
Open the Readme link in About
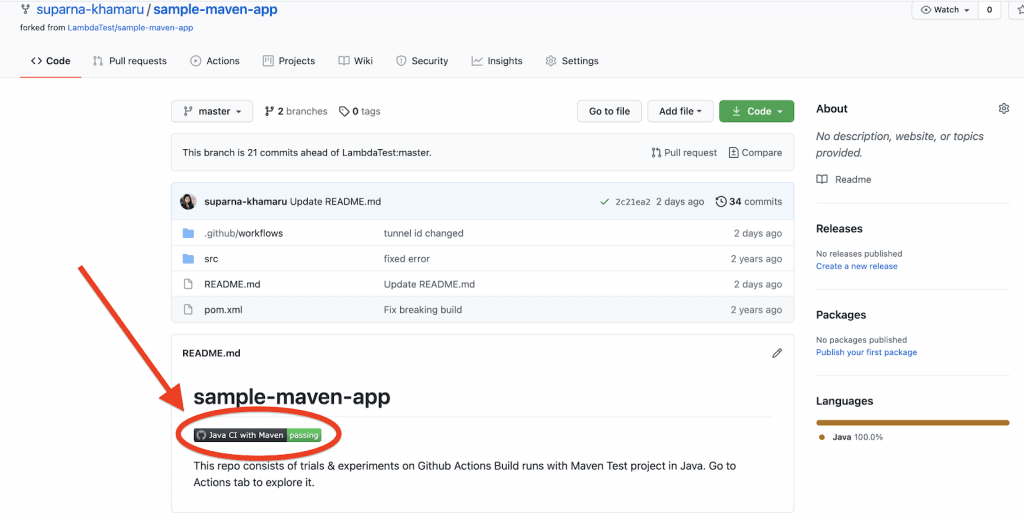click(844, 179)
